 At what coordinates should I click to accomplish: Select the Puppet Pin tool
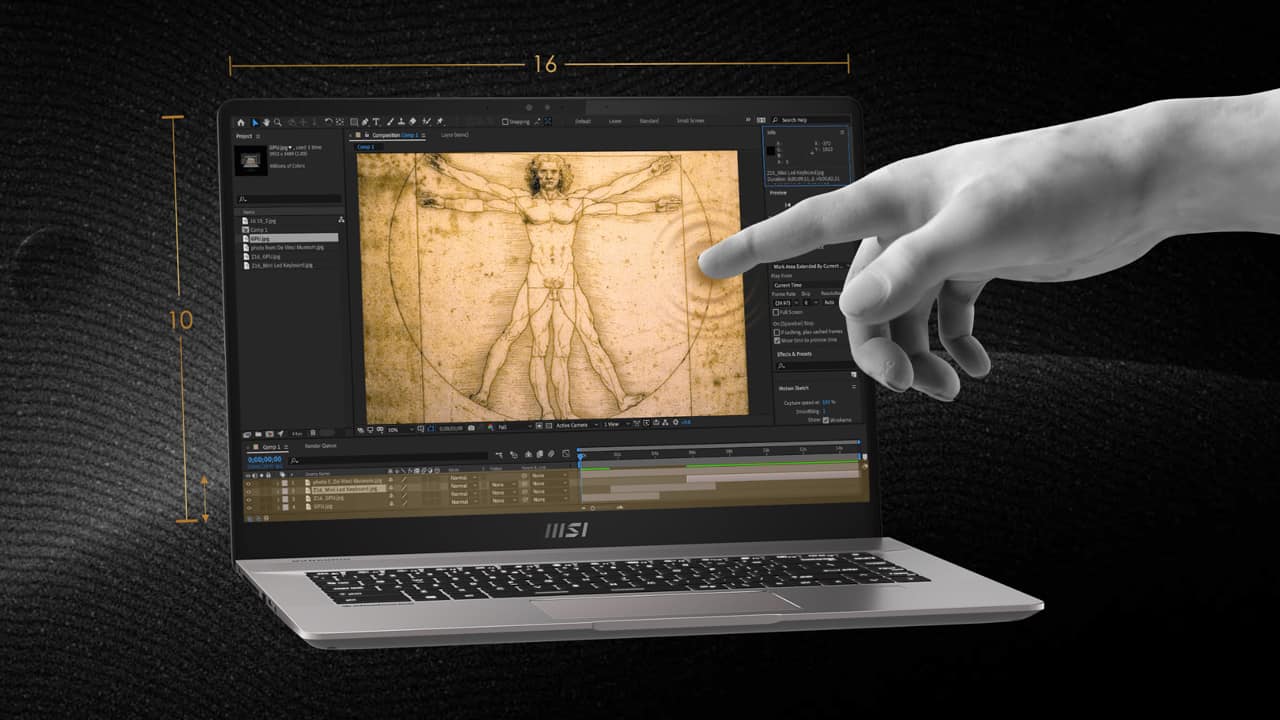pos(439,121)
